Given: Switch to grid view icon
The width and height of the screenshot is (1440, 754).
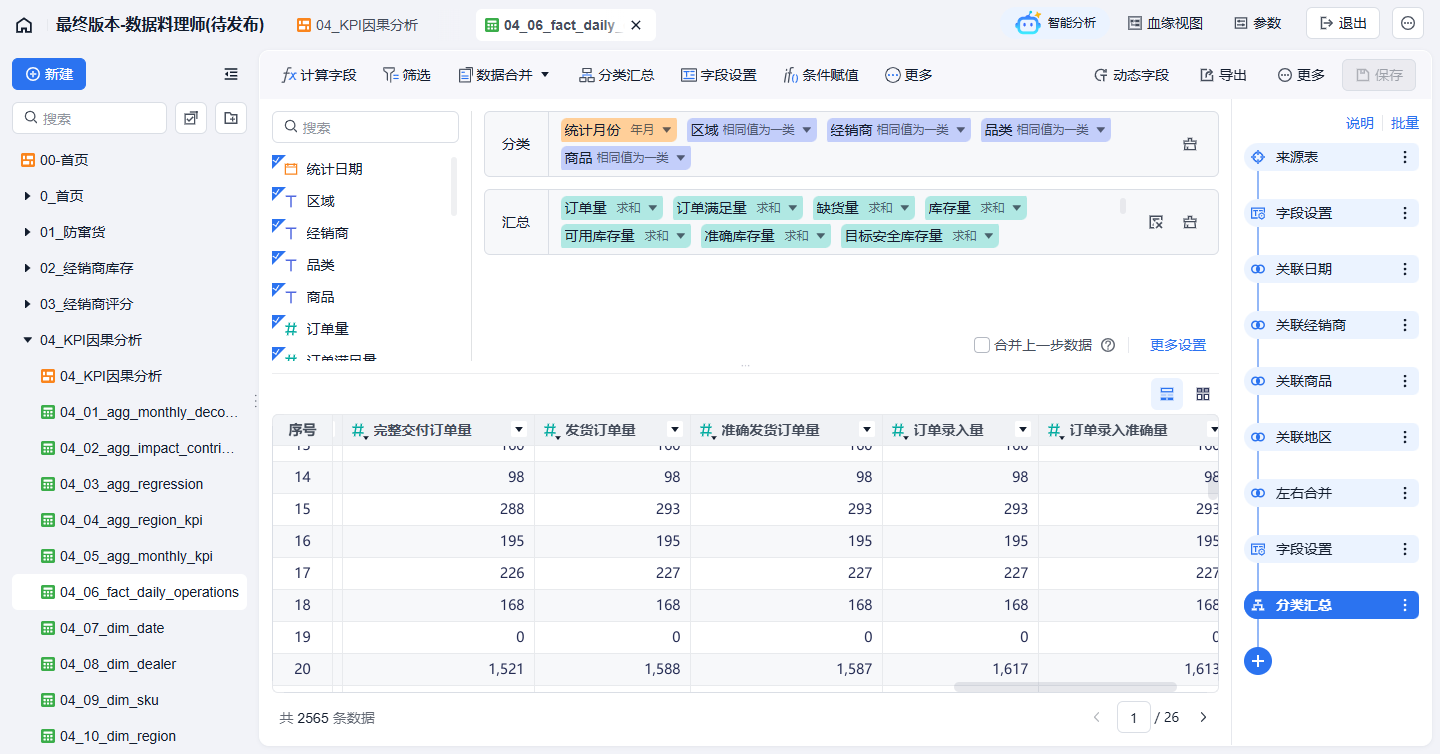Looking at the screenshot, I should (1203, 394).
